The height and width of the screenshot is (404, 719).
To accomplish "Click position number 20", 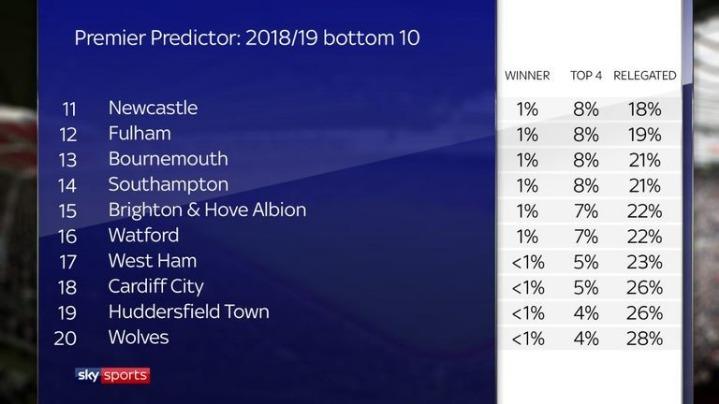I will click(x=65, y=339).
